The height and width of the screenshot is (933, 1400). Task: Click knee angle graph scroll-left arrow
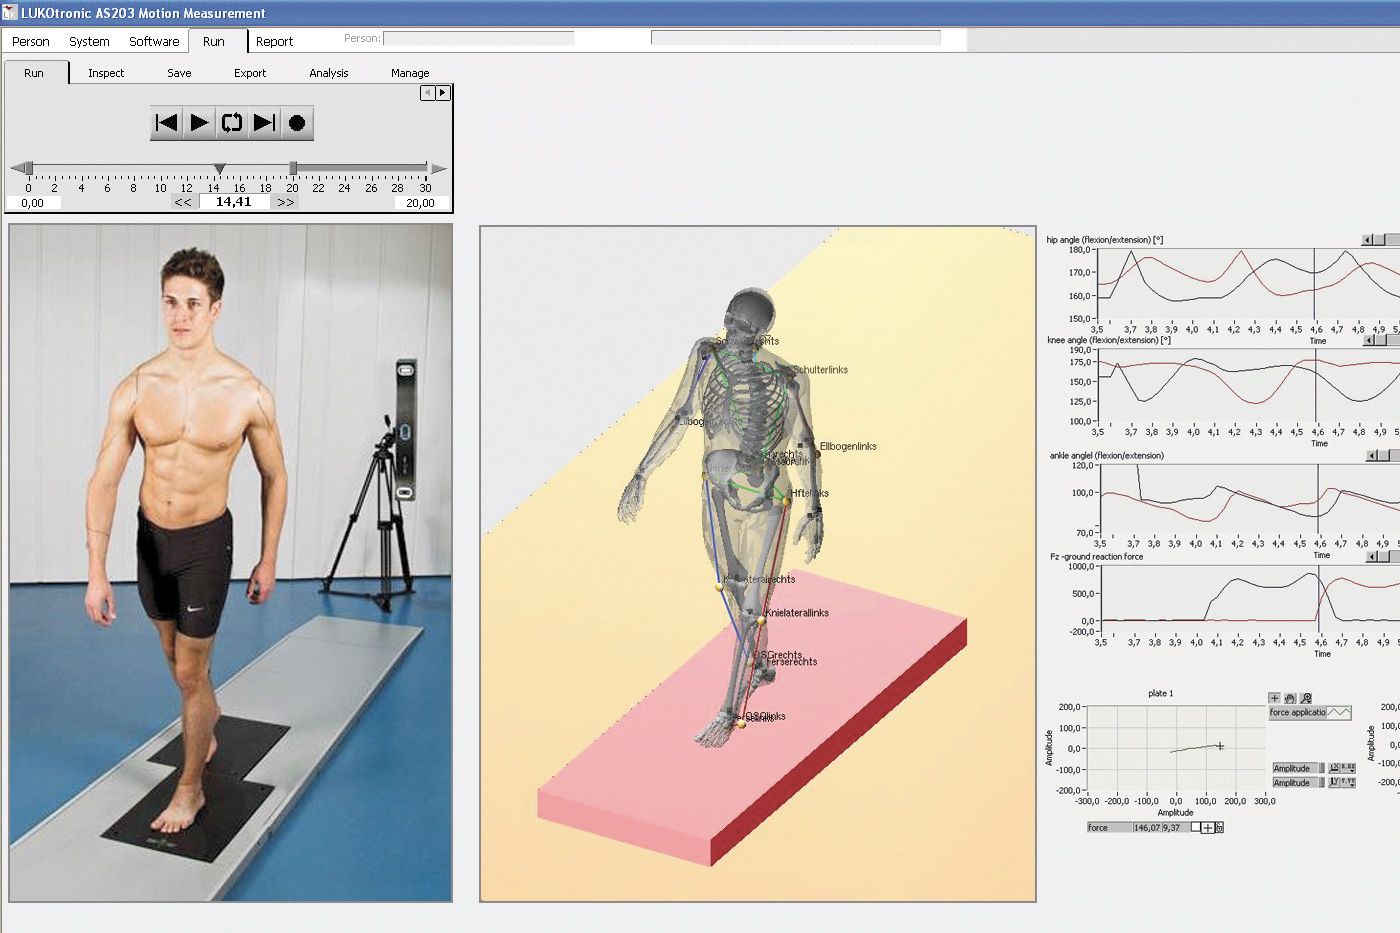pos(1369,340)
